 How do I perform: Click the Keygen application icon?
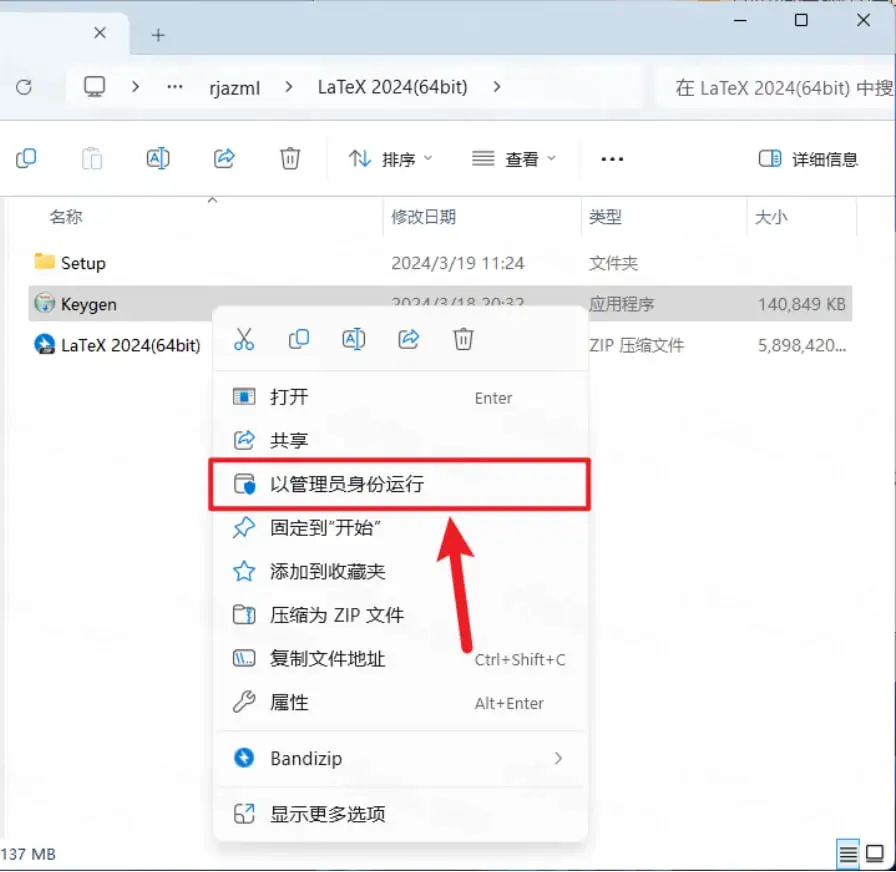coord(45,303)
